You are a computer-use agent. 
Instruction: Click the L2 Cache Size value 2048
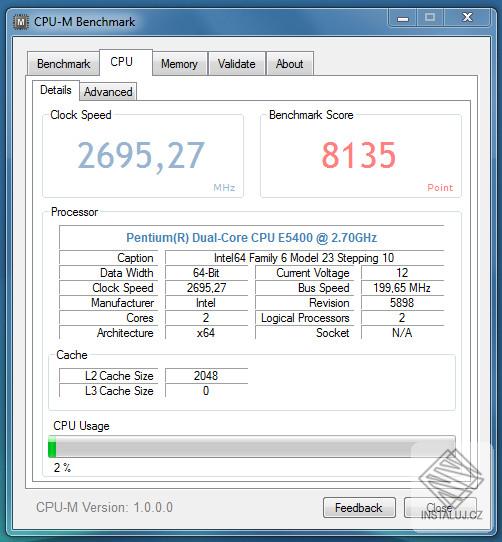pos(206,376)
